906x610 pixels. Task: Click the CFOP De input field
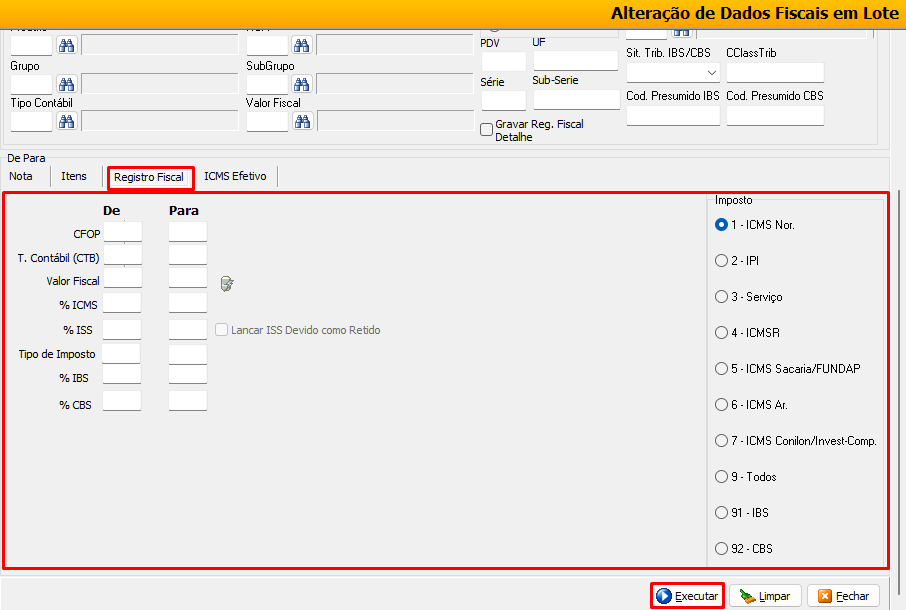[122, 233]
